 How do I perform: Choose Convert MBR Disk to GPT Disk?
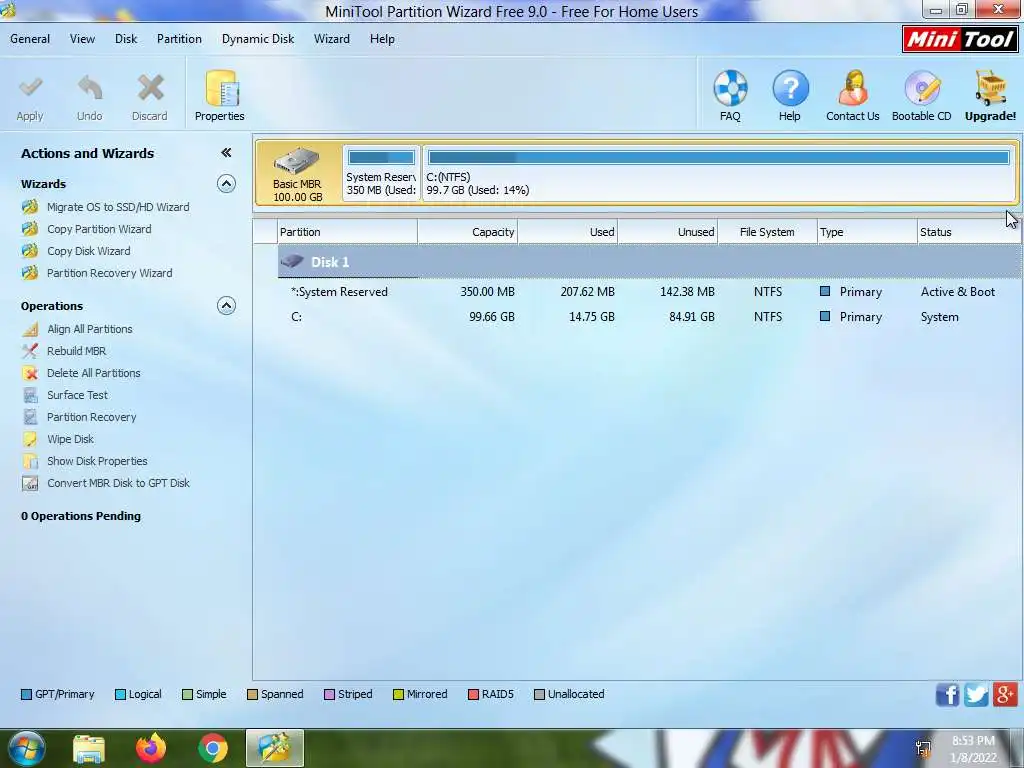pos(118,483)
